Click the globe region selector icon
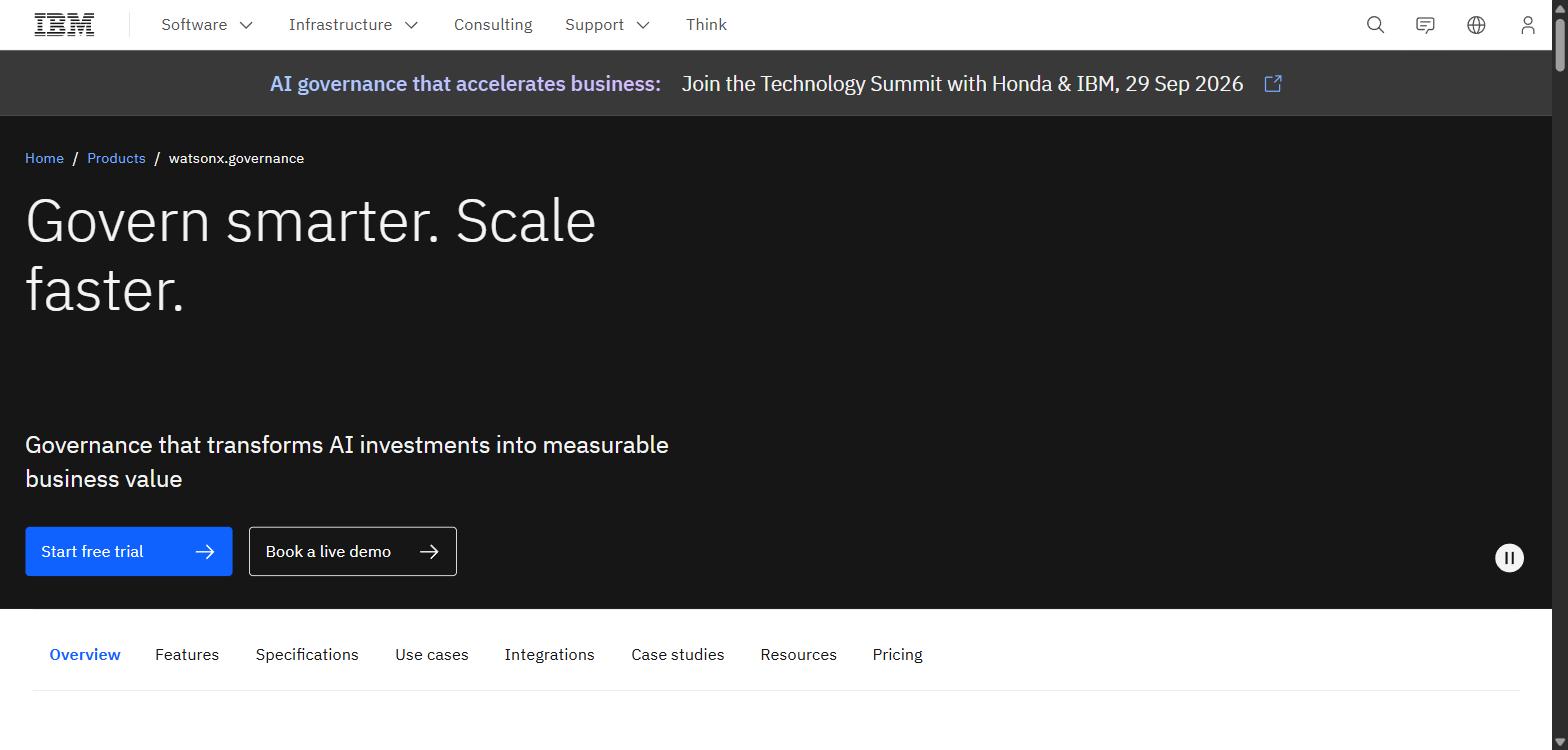Viewport: 1568px width, 750px height. (1476, 25)
